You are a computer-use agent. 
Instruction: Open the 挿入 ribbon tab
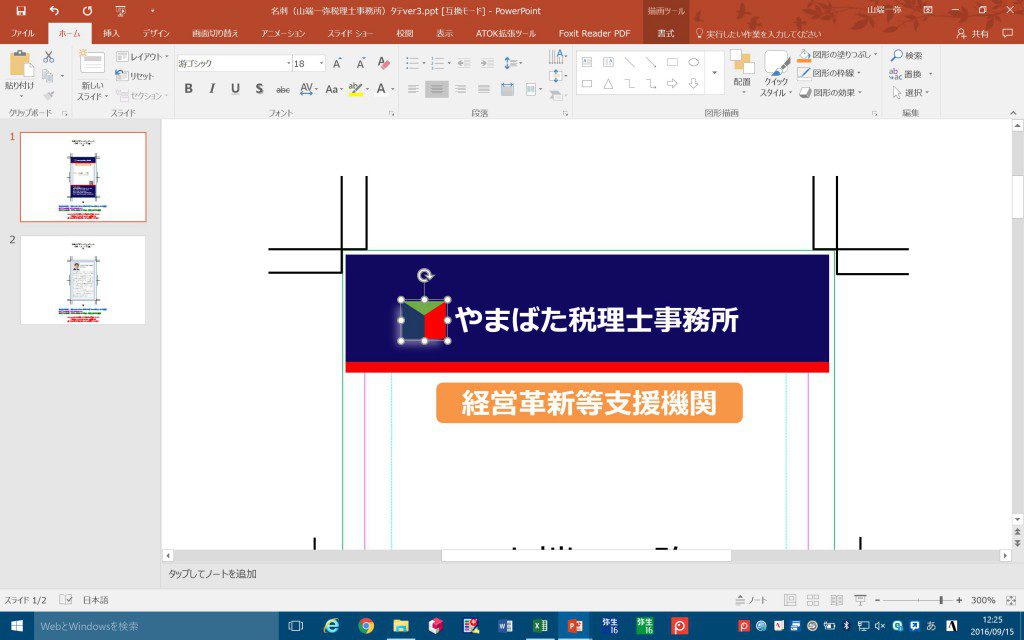pyautogui.click(x=111, y=33)
